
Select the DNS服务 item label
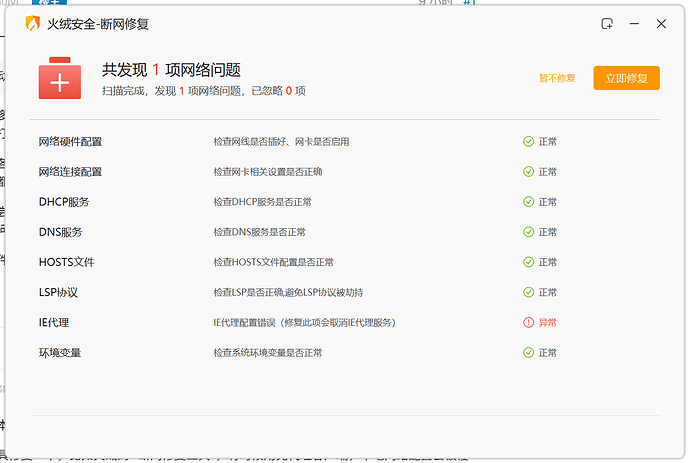(61, 232)
